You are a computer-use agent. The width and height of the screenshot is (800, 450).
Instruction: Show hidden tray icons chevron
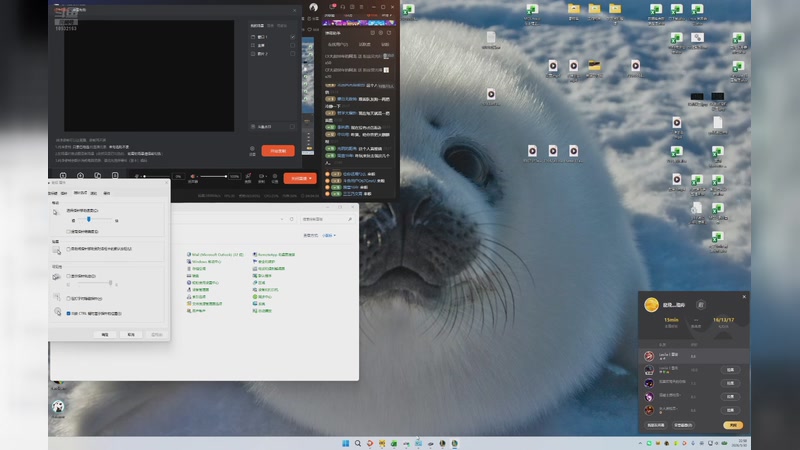pos(640,443)
